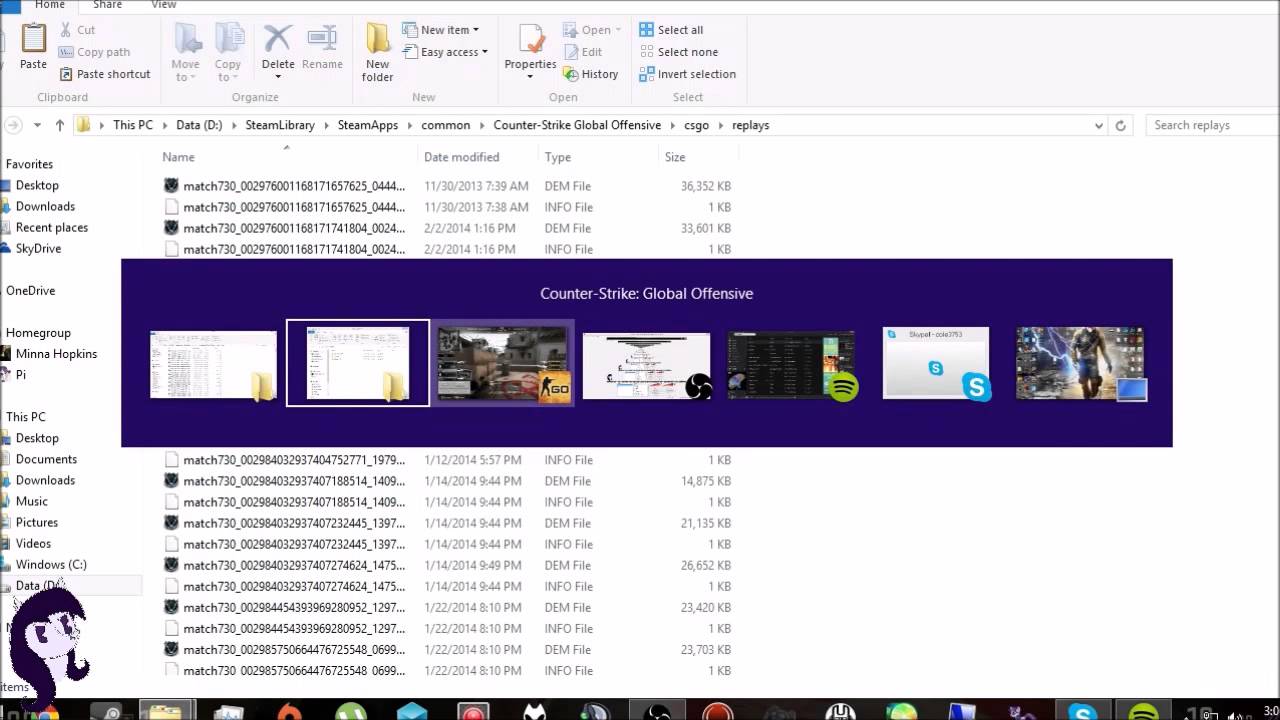Jump to SteamLibrary in the breadcrumb
Viewport: 1280px width, 720px height.
pyautogui.click(x=280, y=125)
